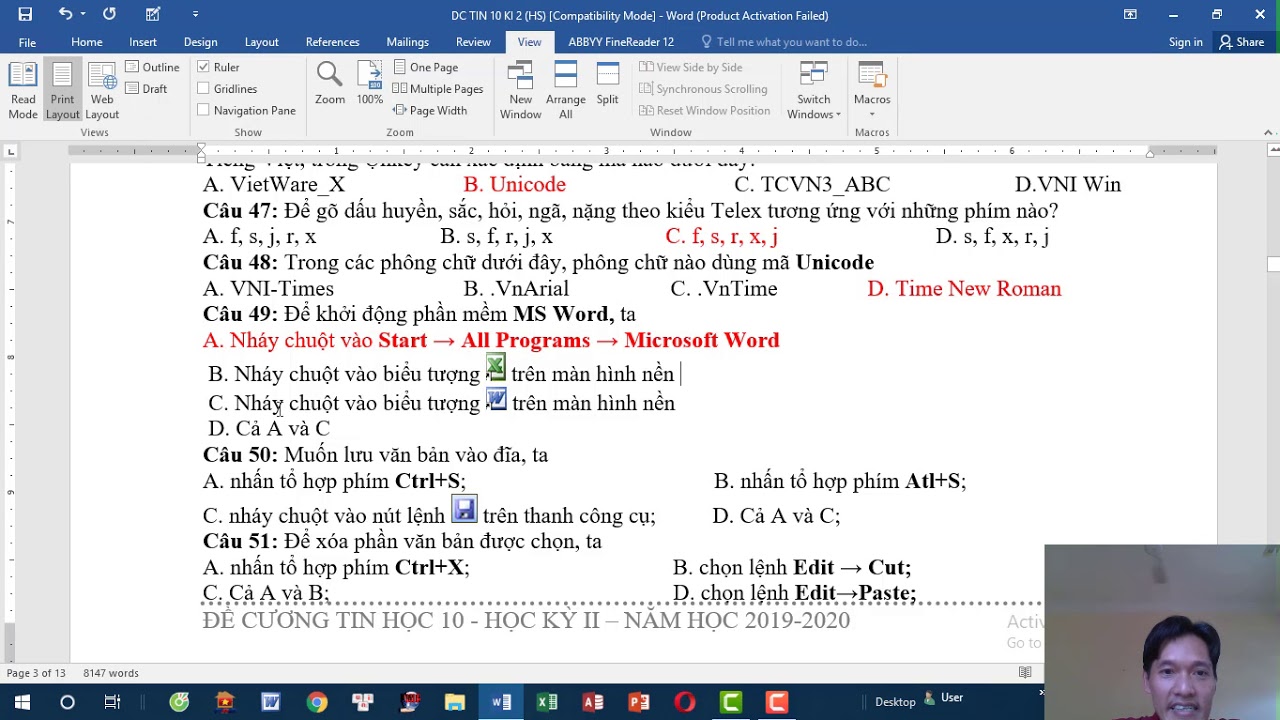Open the Switch Windows dropdown
The image size is (1280, 720).
point(814,91)
